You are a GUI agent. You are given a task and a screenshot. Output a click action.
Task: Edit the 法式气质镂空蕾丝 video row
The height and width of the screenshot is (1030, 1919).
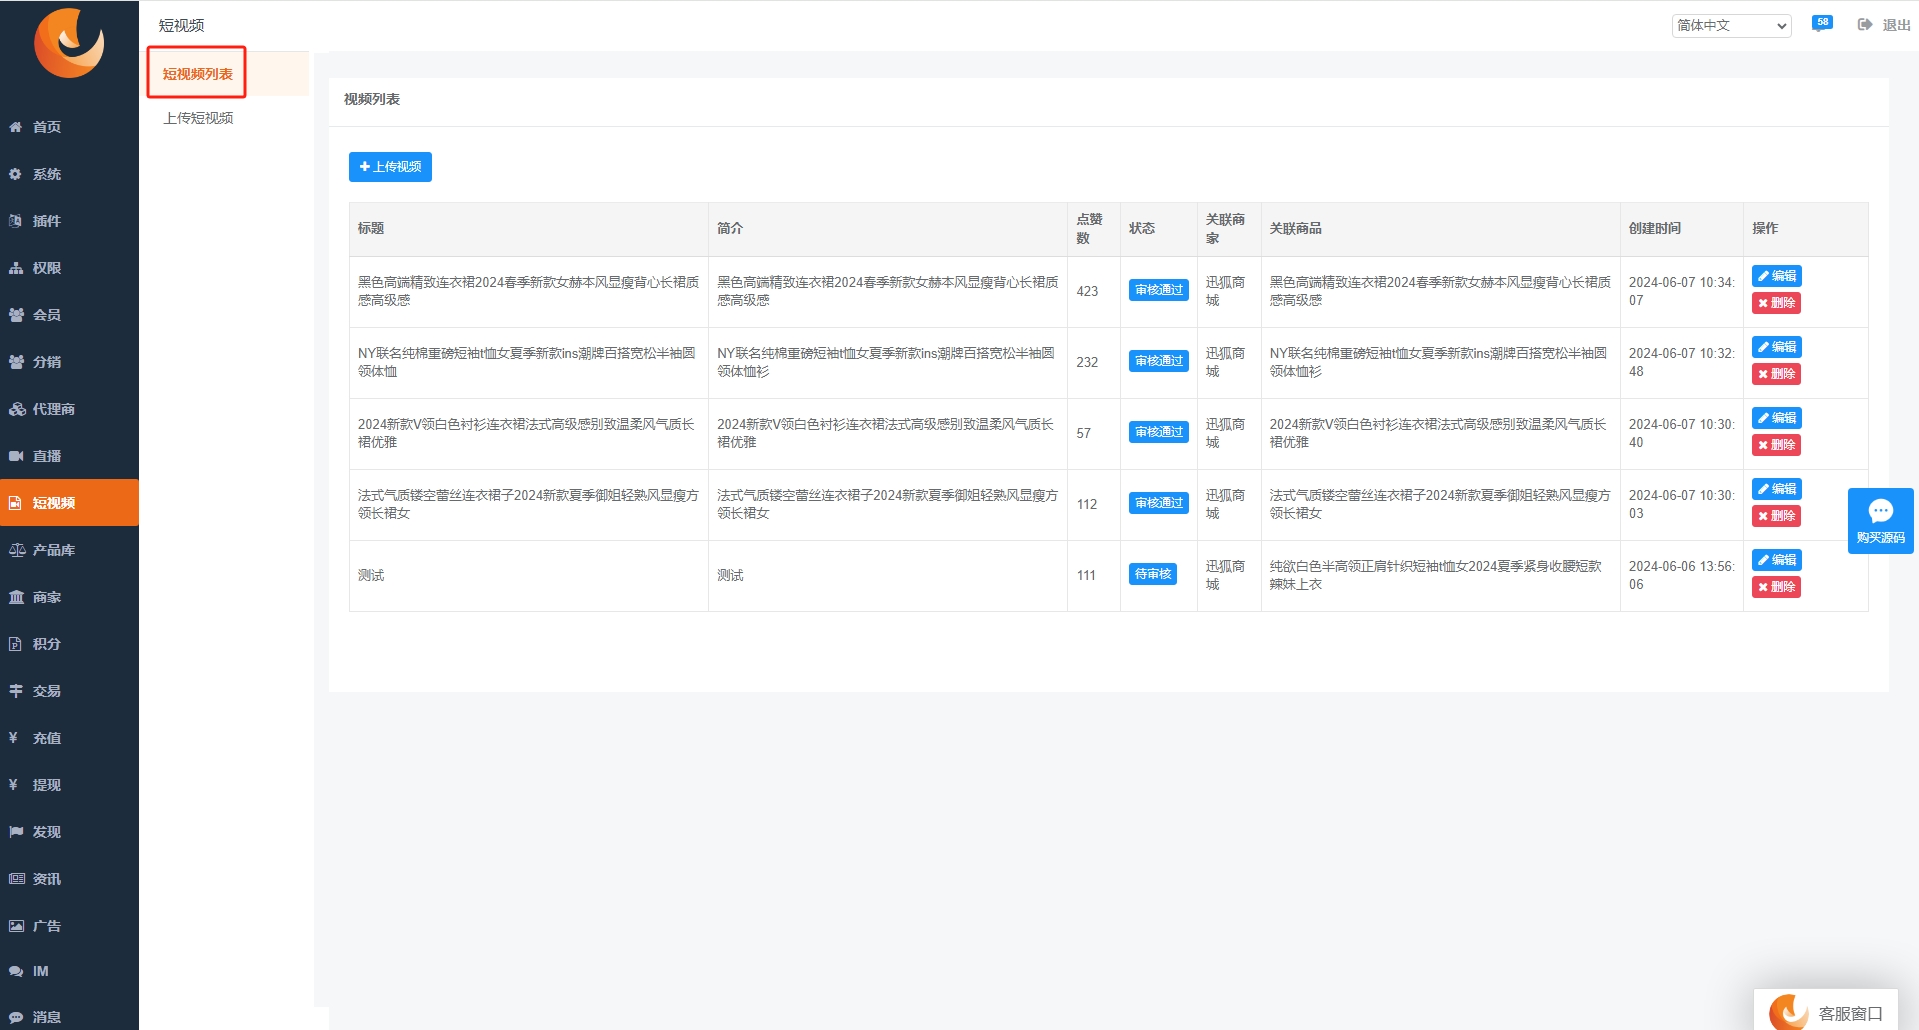click(x=1777, y=489)
